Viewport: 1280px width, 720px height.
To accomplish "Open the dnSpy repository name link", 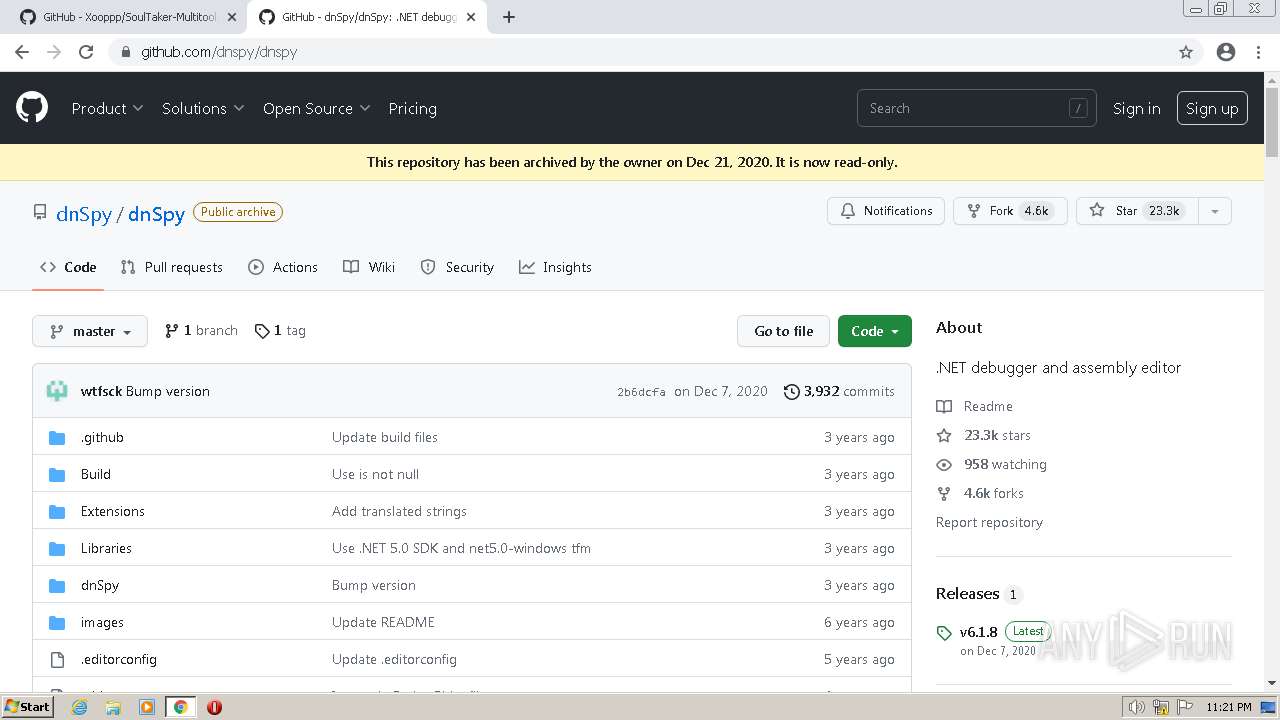I will point(156,214).
